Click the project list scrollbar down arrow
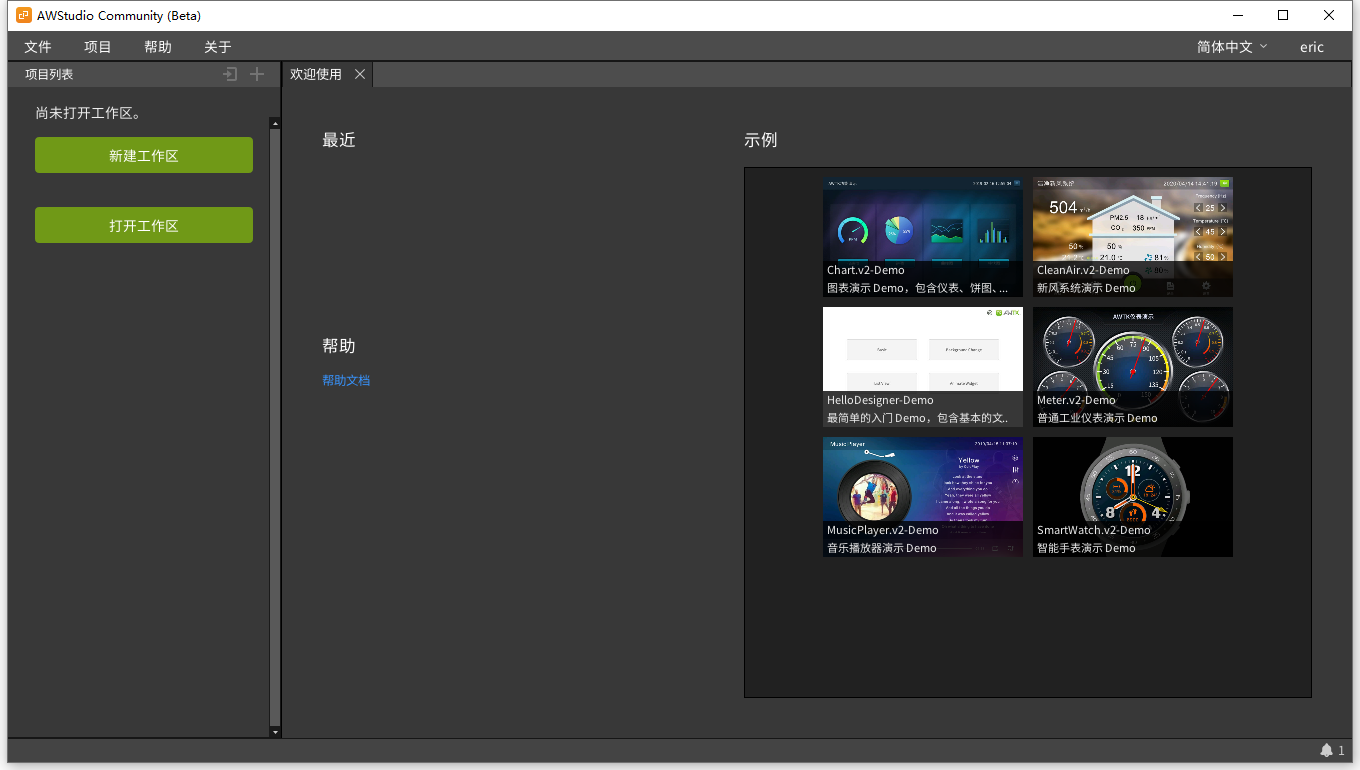 275,732
